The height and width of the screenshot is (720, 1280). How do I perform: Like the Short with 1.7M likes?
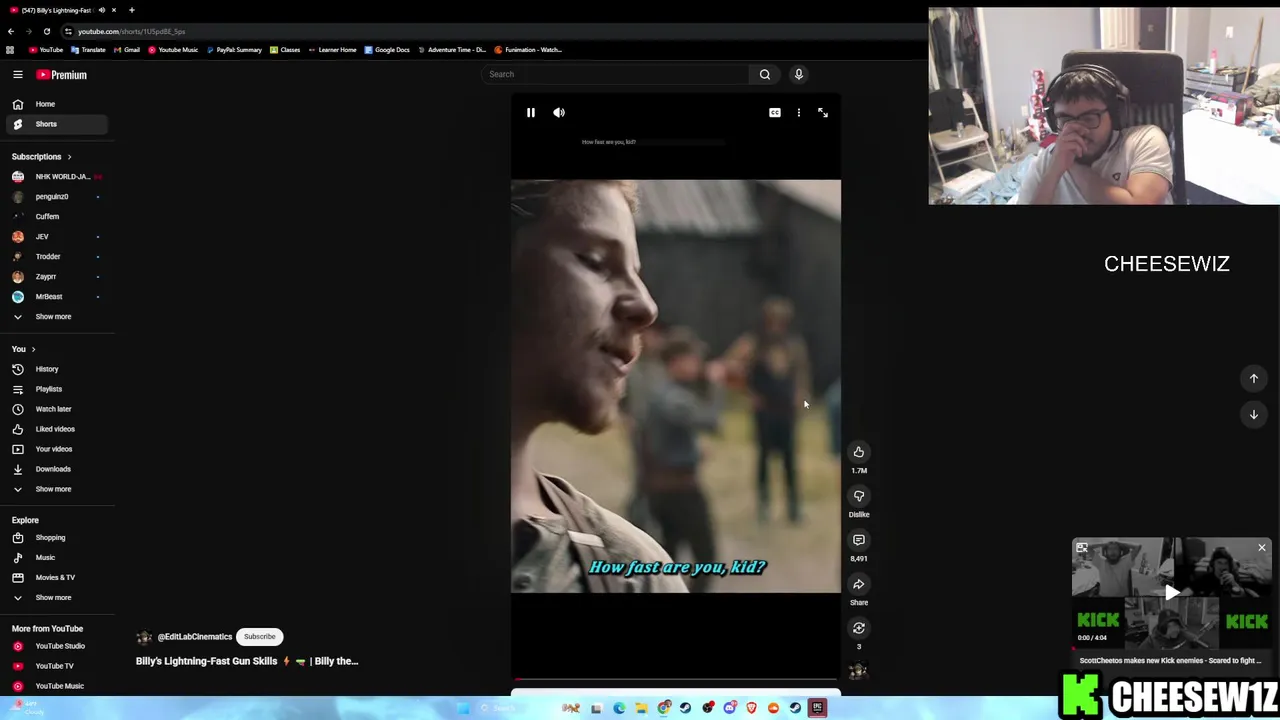click(859, 452)
